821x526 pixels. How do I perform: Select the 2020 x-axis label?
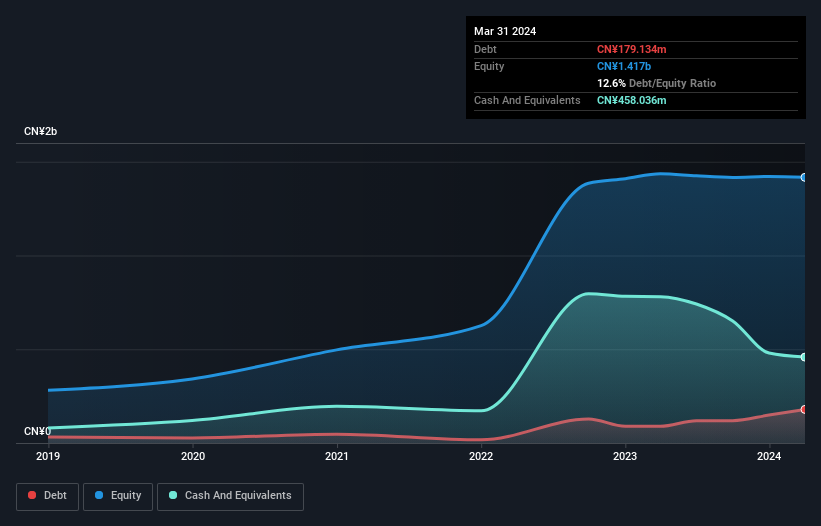click(x=193, y=456)
